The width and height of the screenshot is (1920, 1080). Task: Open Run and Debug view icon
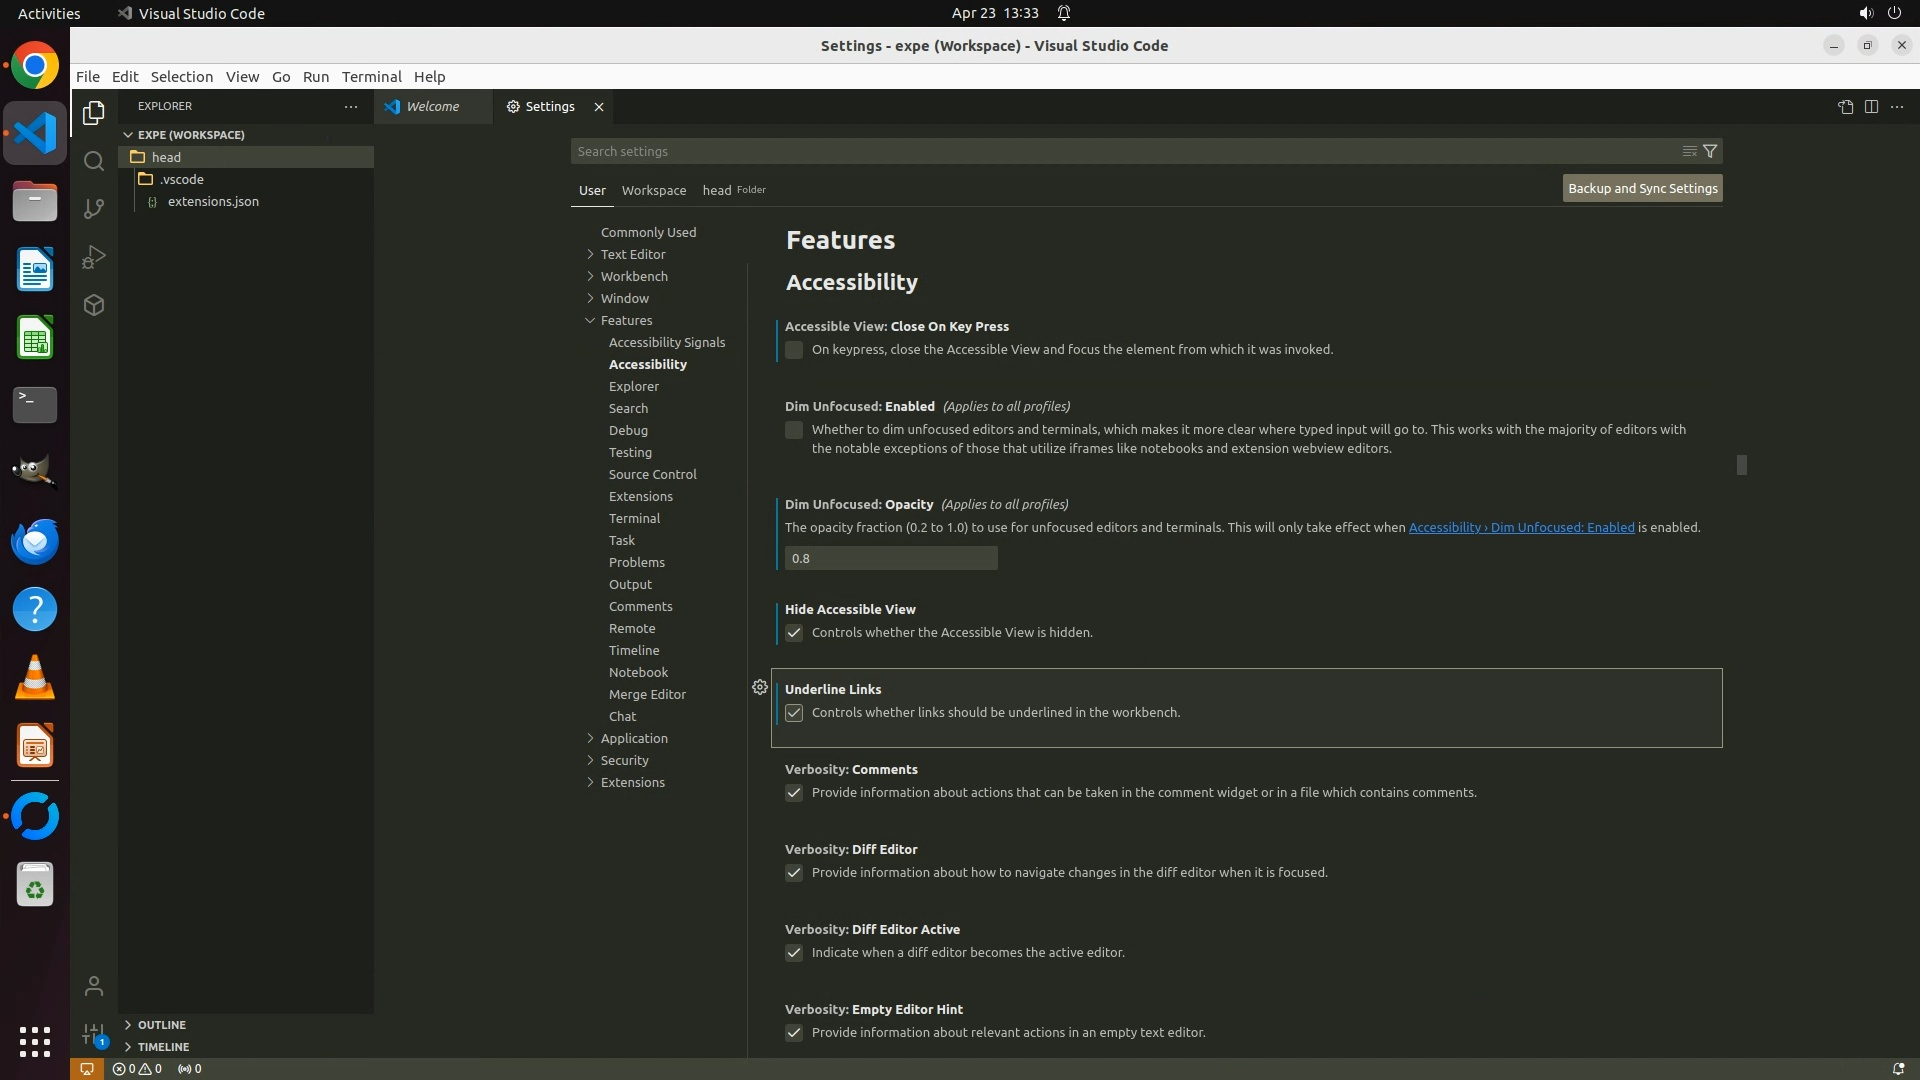pos(94,257)
